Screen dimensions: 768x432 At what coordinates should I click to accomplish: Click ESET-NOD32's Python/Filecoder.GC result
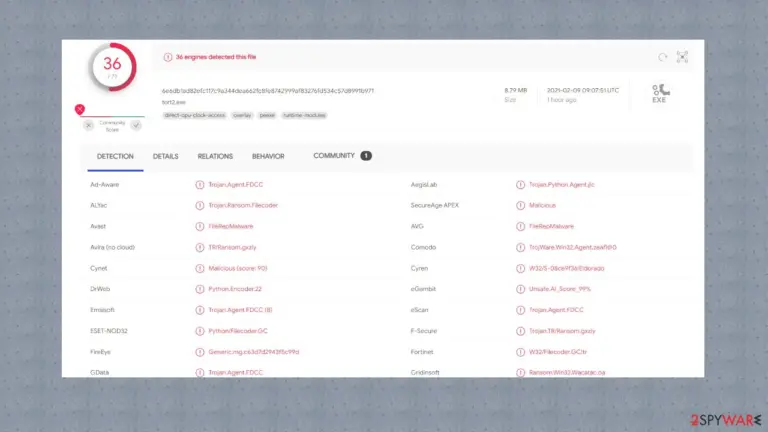238,331
